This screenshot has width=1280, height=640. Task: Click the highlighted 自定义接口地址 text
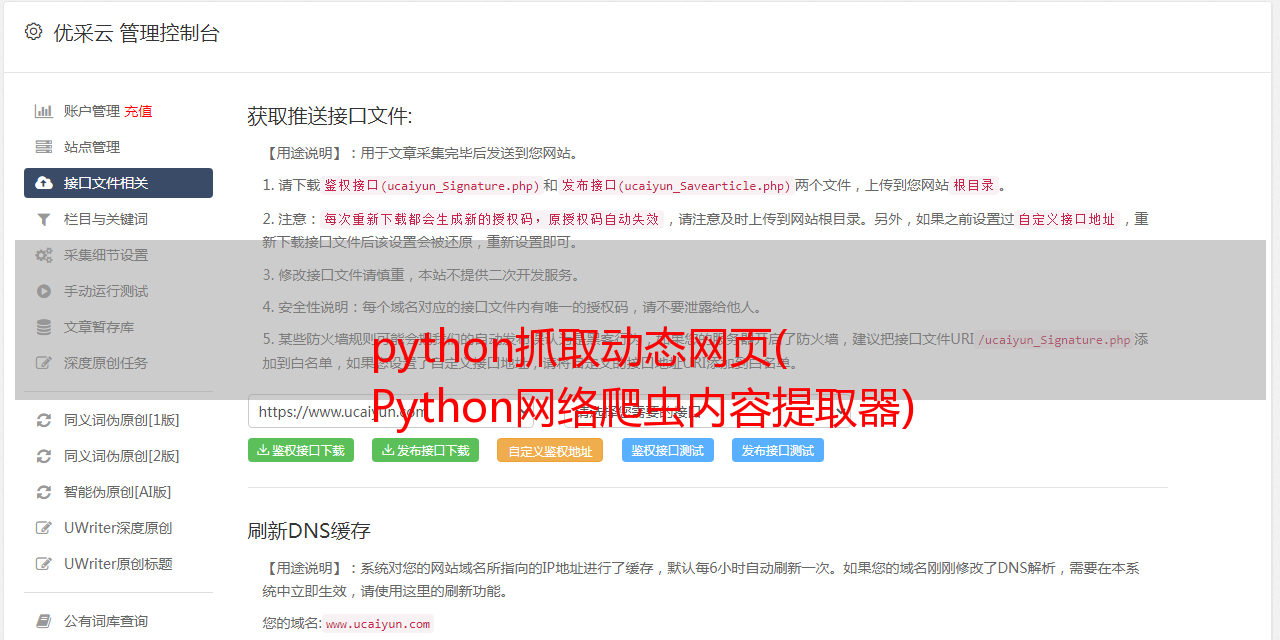(x=1067, y=219)
